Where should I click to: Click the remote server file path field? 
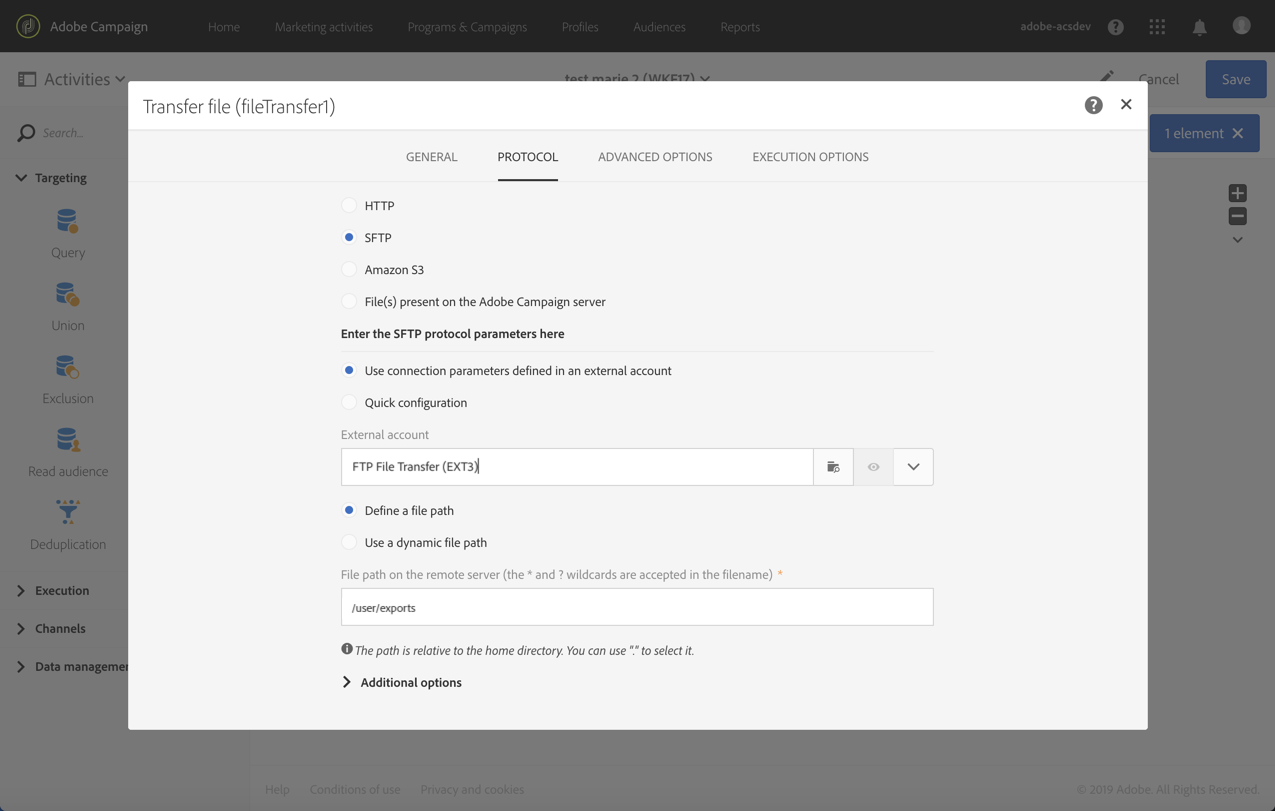pos(637,607)
